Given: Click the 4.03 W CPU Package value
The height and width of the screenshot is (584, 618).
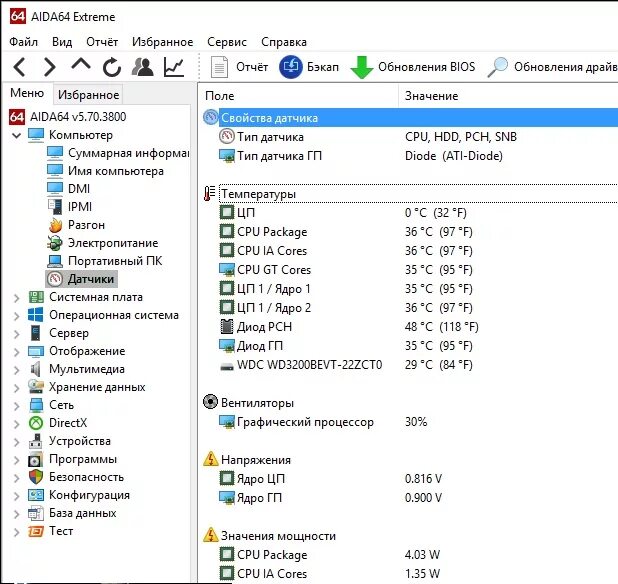Looking at the screenshot, I should [x=422, y=554].
